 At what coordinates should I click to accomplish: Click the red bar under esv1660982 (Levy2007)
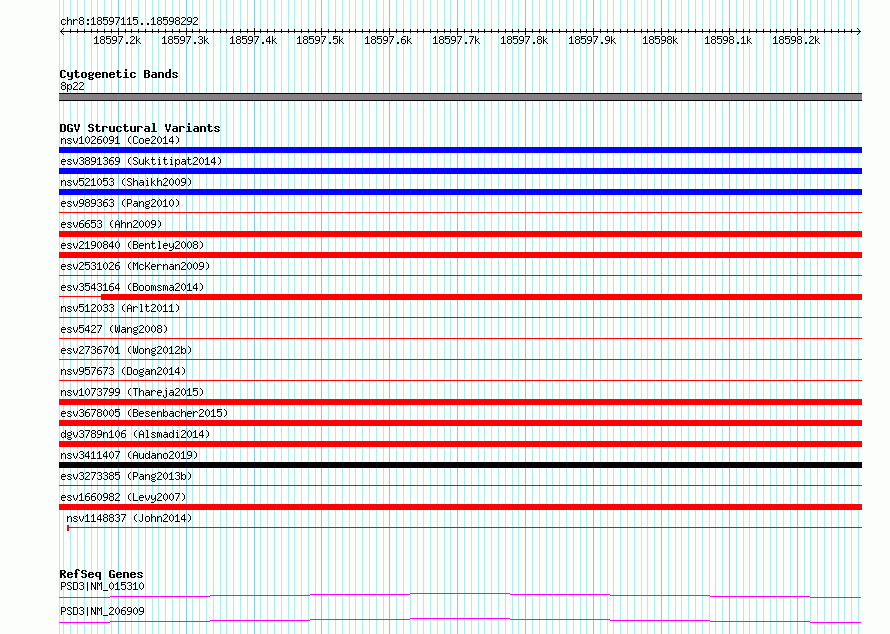pyautogui.click(x=460, y=507)
